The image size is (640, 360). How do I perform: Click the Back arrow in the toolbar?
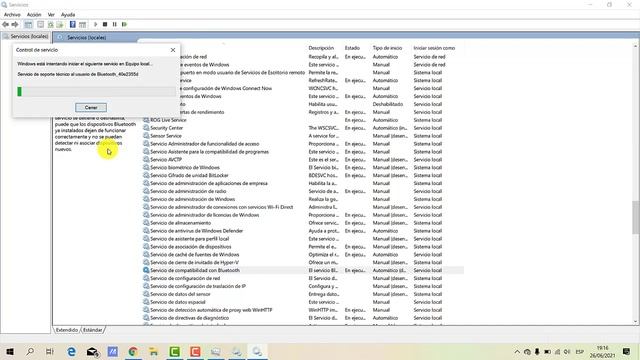[x=6, y=24]
